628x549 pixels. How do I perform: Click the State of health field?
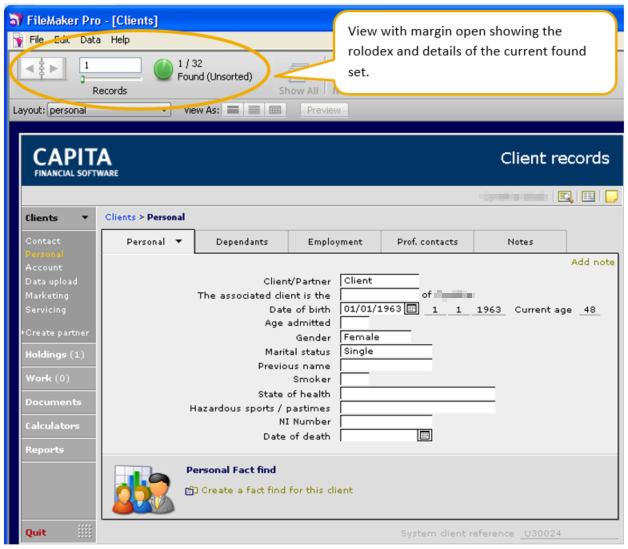(418, 394)
